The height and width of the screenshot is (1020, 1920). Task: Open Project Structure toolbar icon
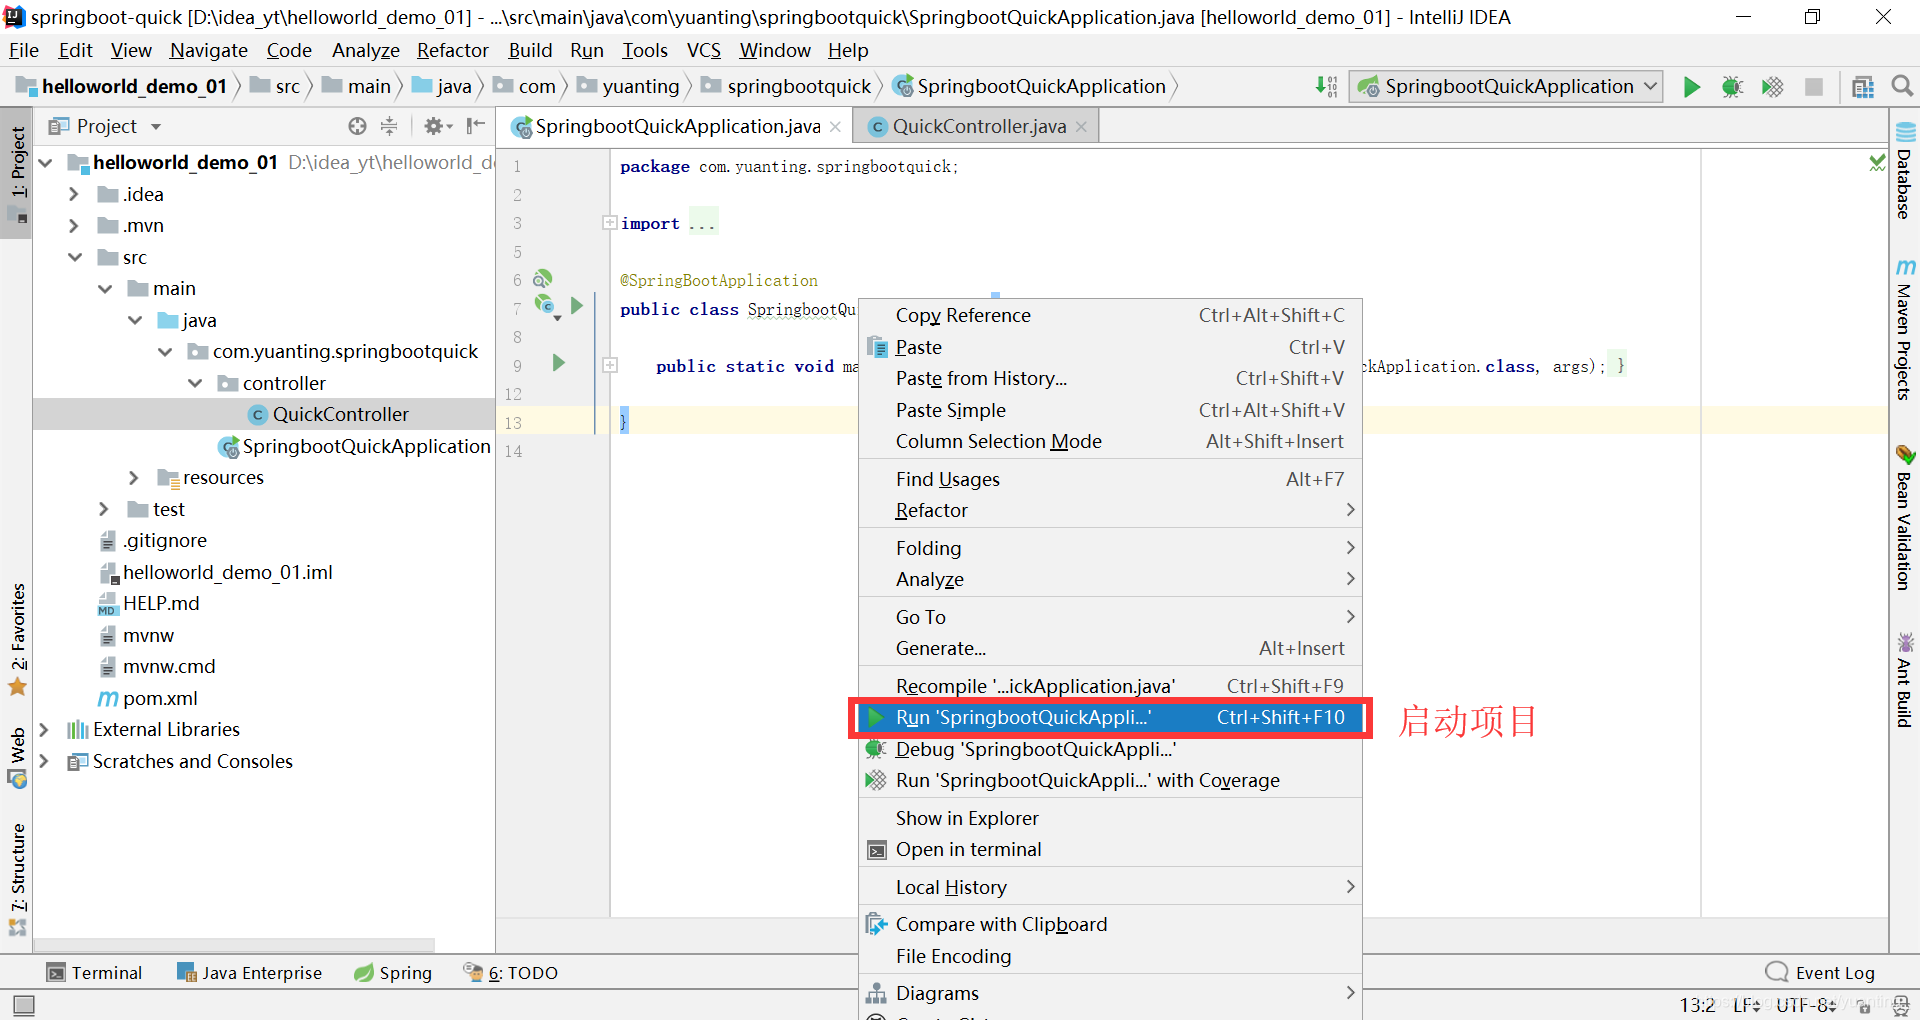[1862, 87]
